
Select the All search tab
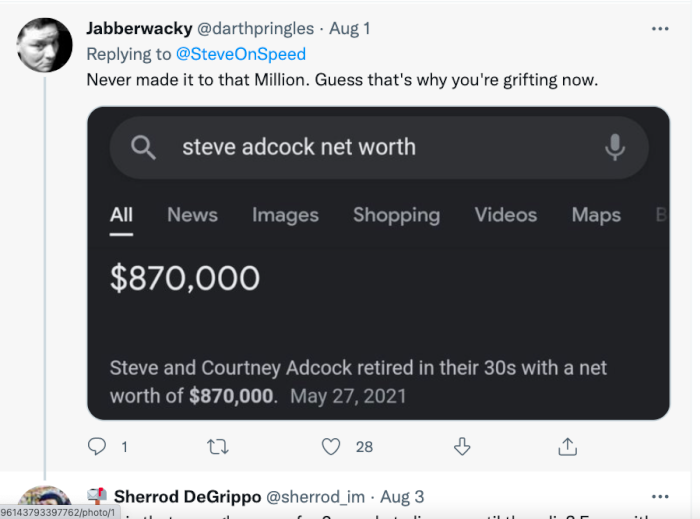click(121, 215)
